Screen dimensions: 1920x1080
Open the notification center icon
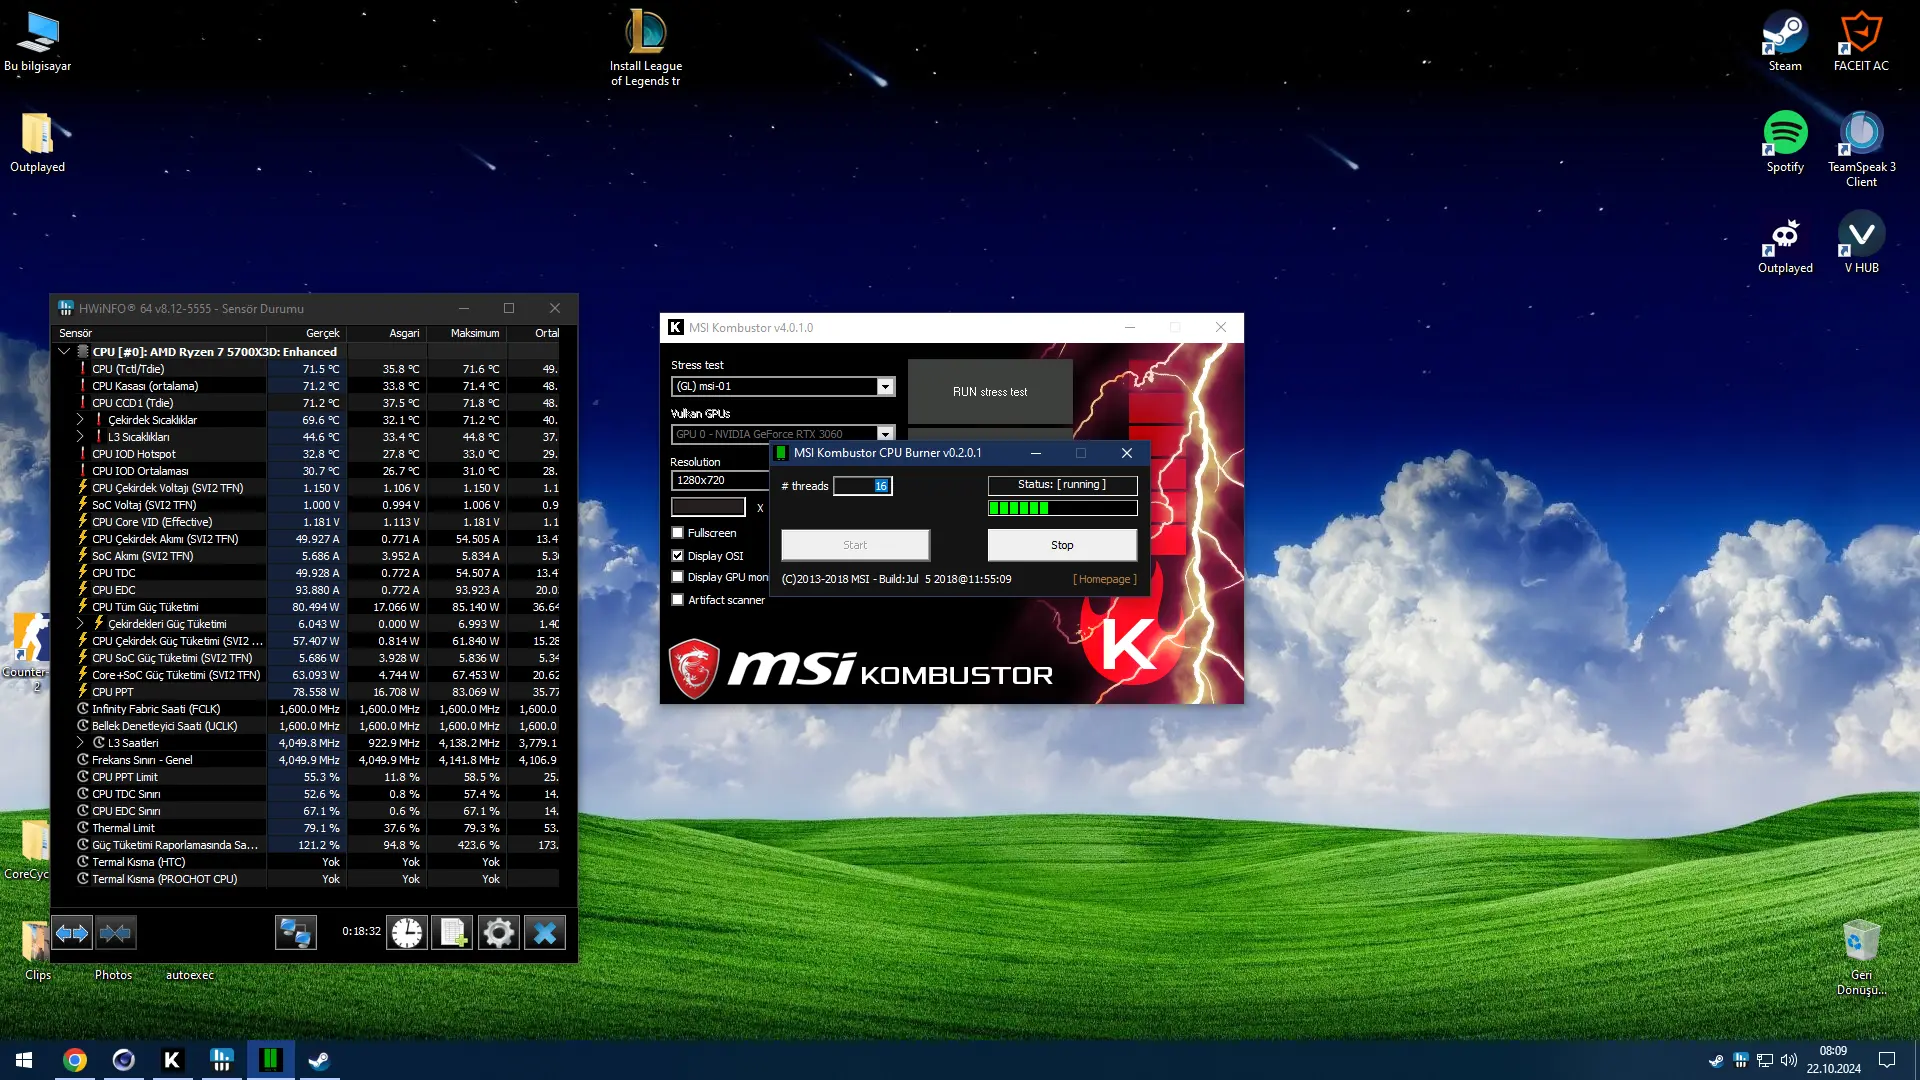[x=1887, y=1060]
